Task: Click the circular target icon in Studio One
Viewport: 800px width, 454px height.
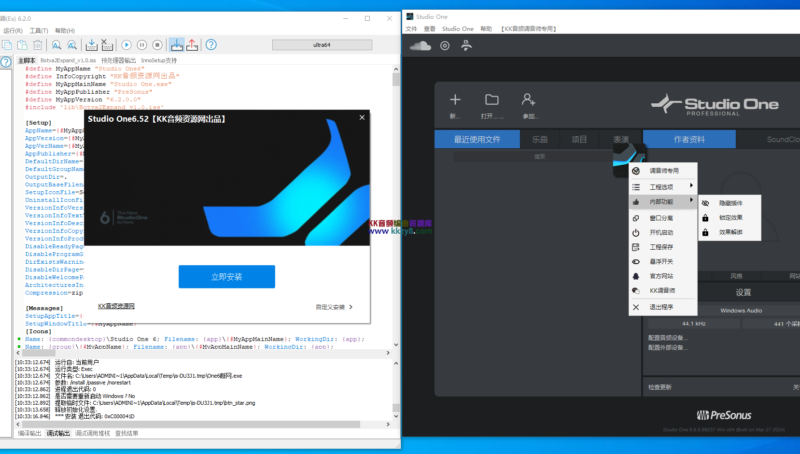Action: click(x=445, y=46)
